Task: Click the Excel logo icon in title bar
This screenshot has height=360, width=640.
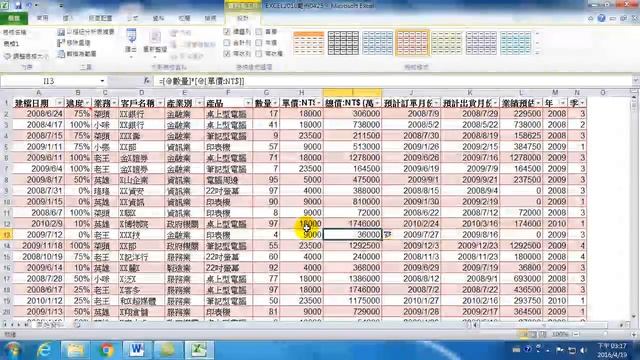Action: click(4, 5)
